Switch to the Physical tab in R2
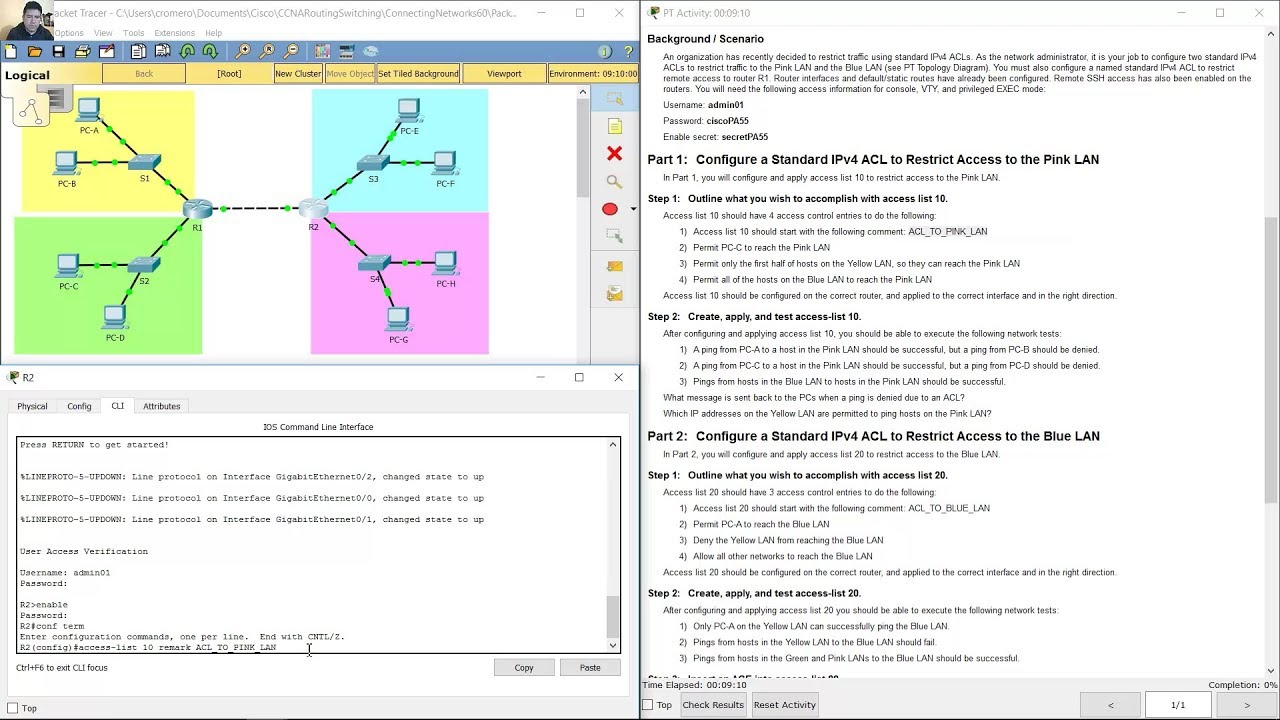Image resolution: width=1280 pixels, height=720 pixels. point(32,406)
